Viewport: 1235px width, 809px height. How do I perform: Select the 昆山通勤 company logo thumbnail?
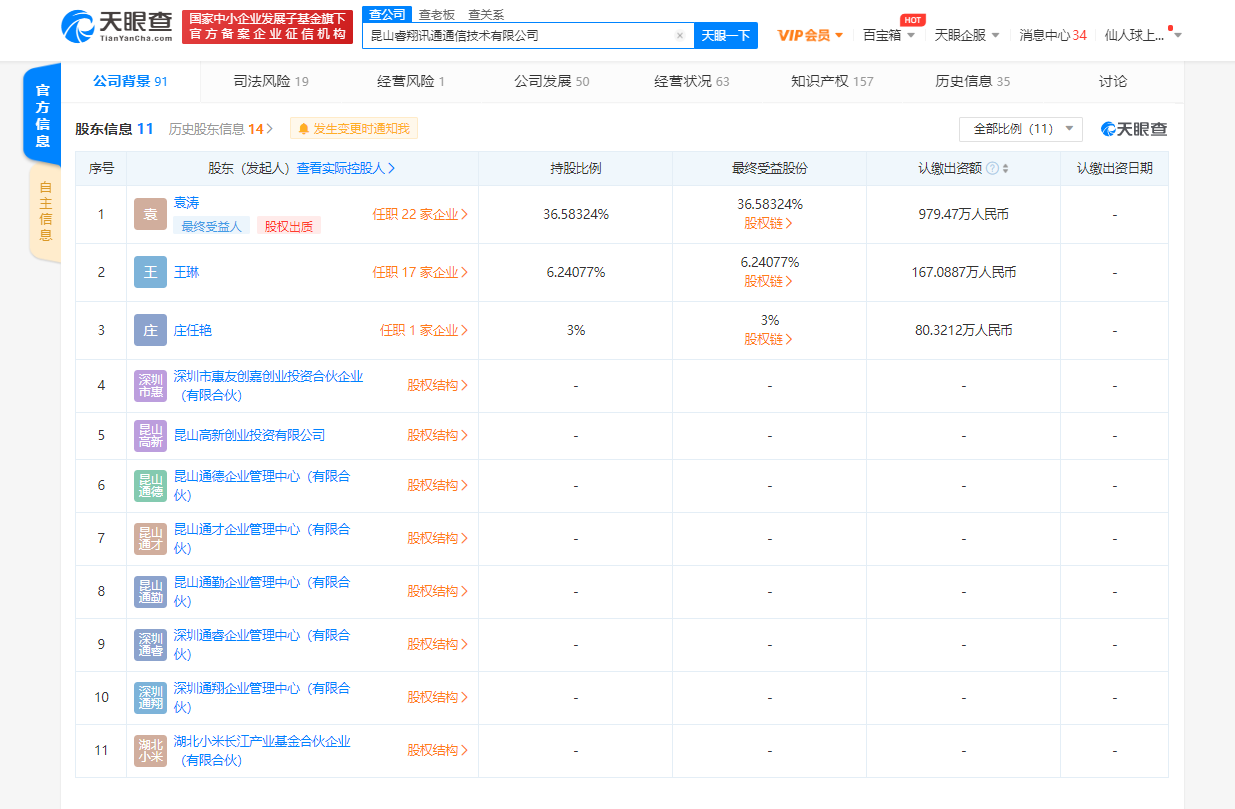tap(150, 592)
